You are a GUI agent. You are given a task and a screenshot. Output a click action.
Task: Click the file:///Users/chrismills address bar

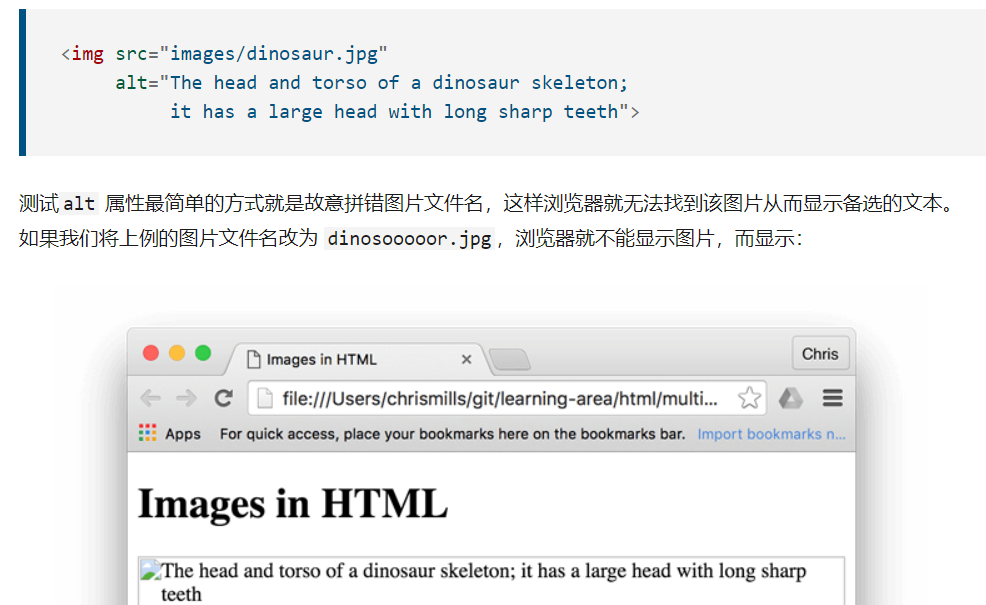pos(507,398)
